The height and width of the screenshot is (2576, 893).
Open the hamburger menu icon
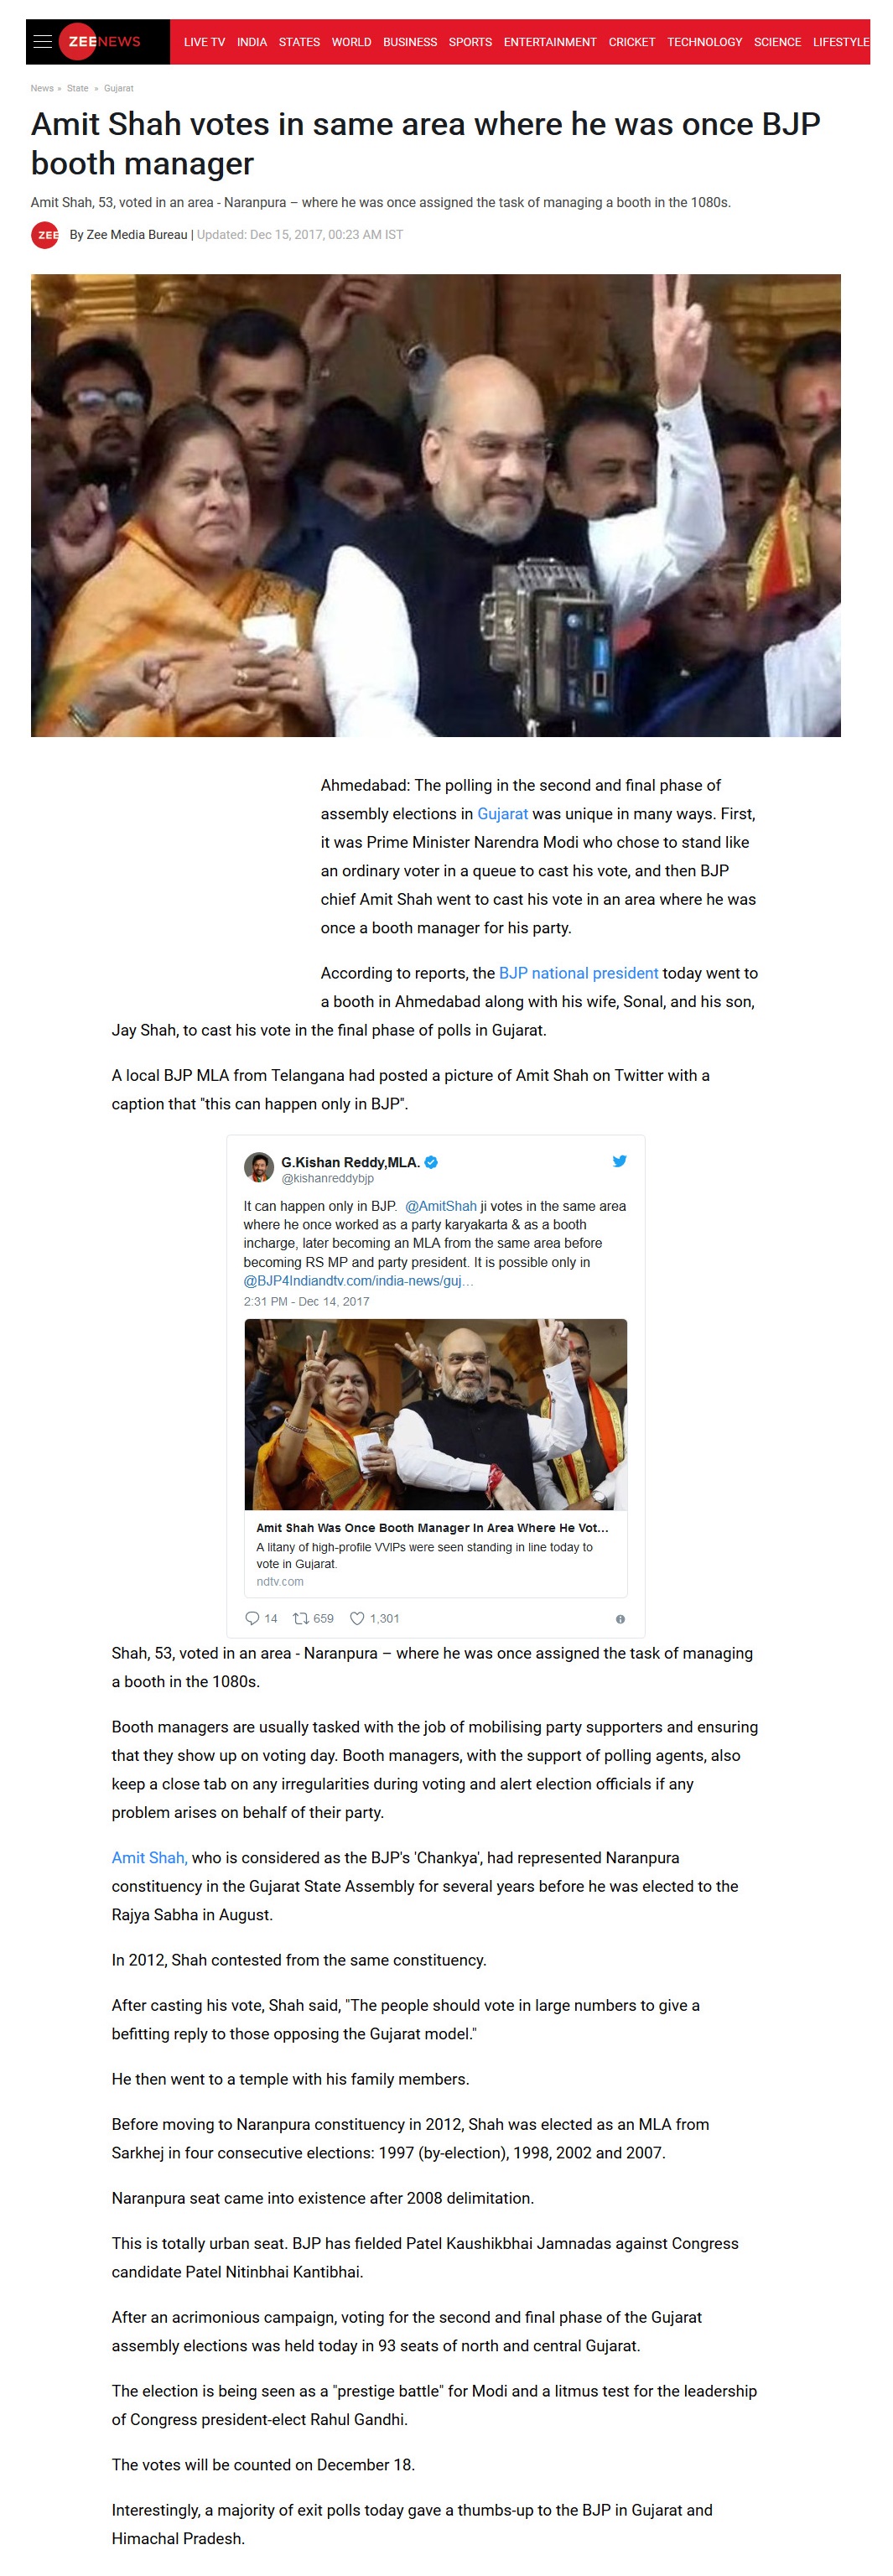click(x=42, y=41)
